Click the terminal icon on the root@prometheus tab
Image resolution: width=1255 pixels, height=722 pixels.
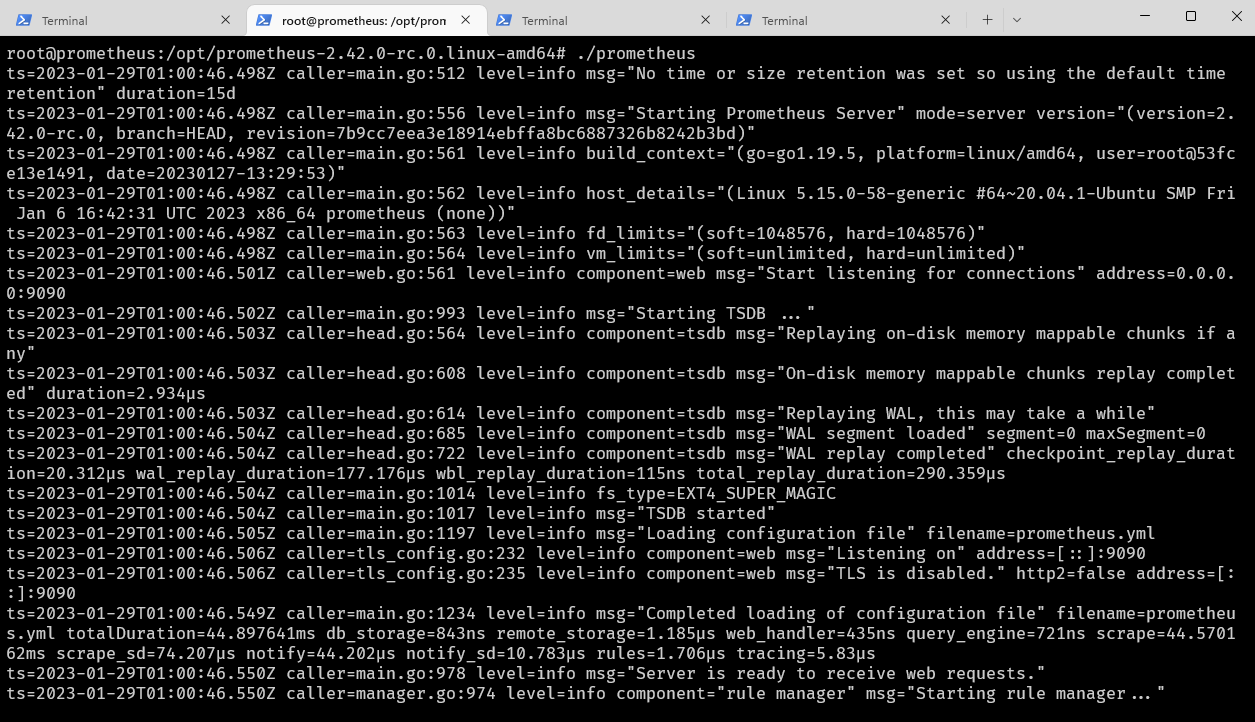(x=263, y=19)
